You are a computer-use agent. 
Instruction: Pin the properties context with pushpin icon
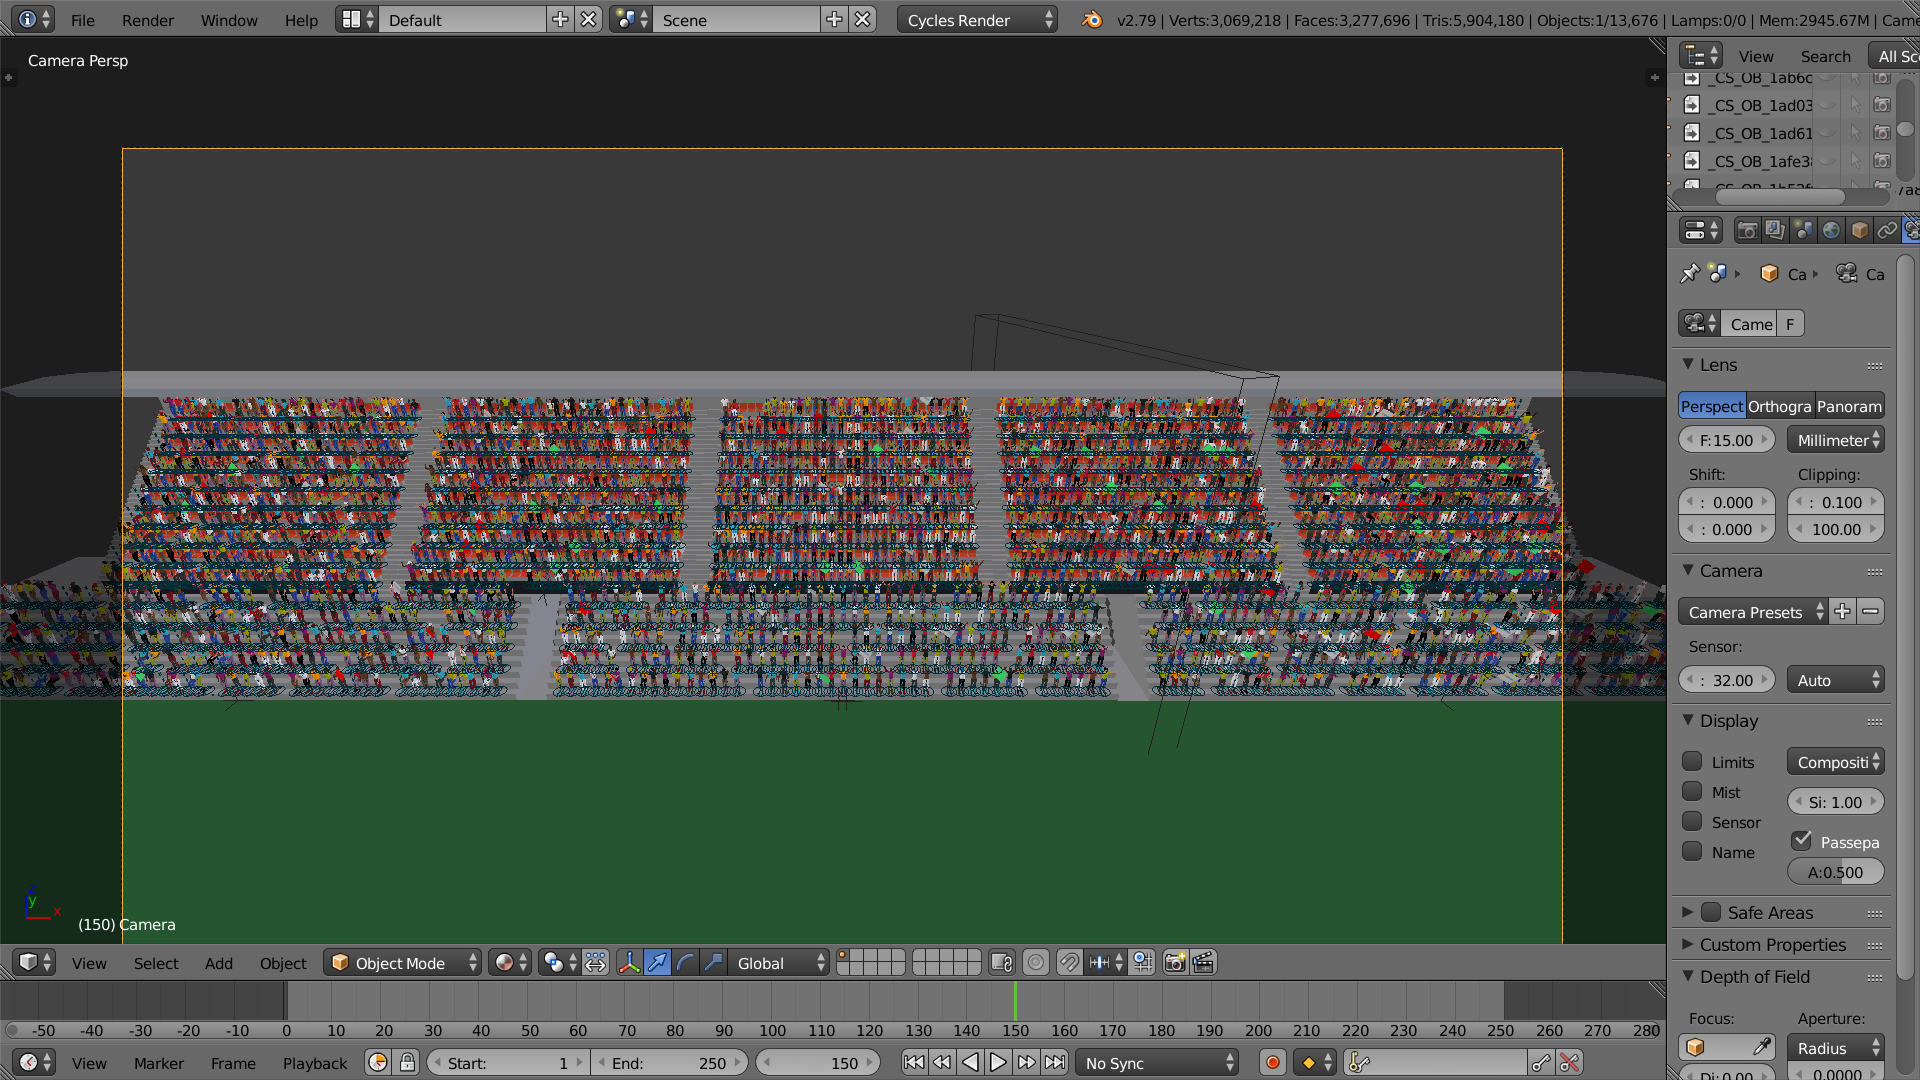pyautogui.click(x=1690, y=273)
